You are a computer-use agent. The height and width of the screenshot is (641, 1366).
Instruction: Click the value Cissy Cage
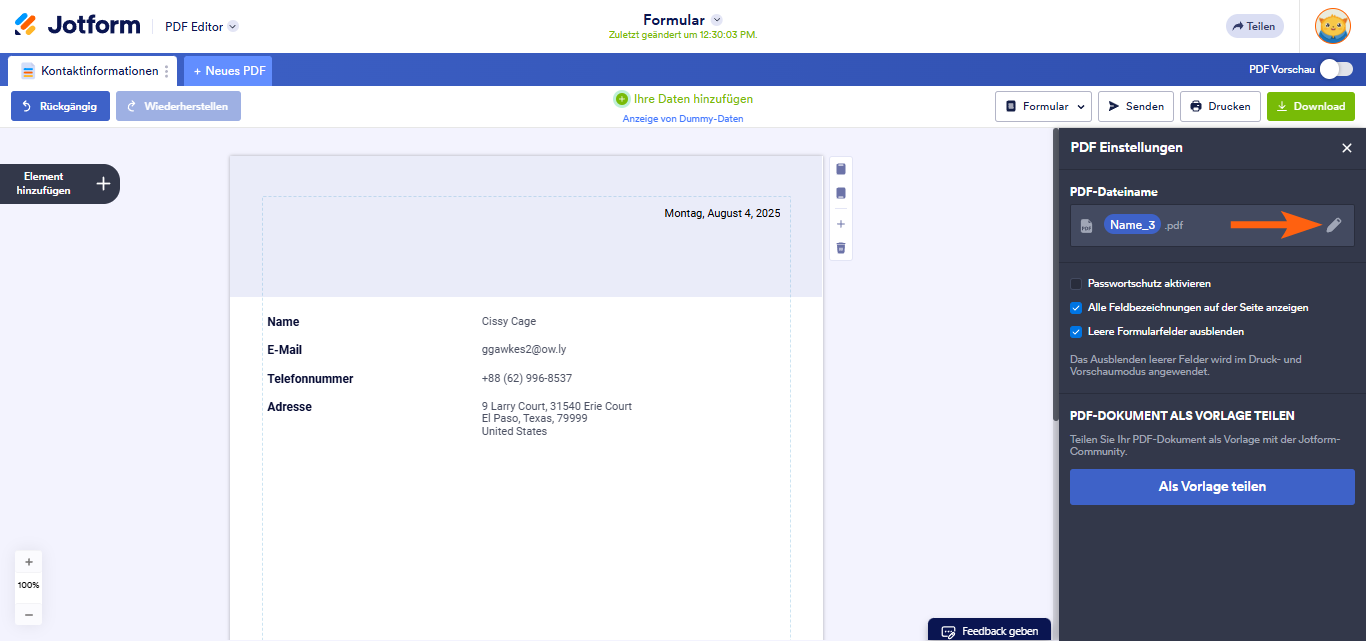click(509, 321)
